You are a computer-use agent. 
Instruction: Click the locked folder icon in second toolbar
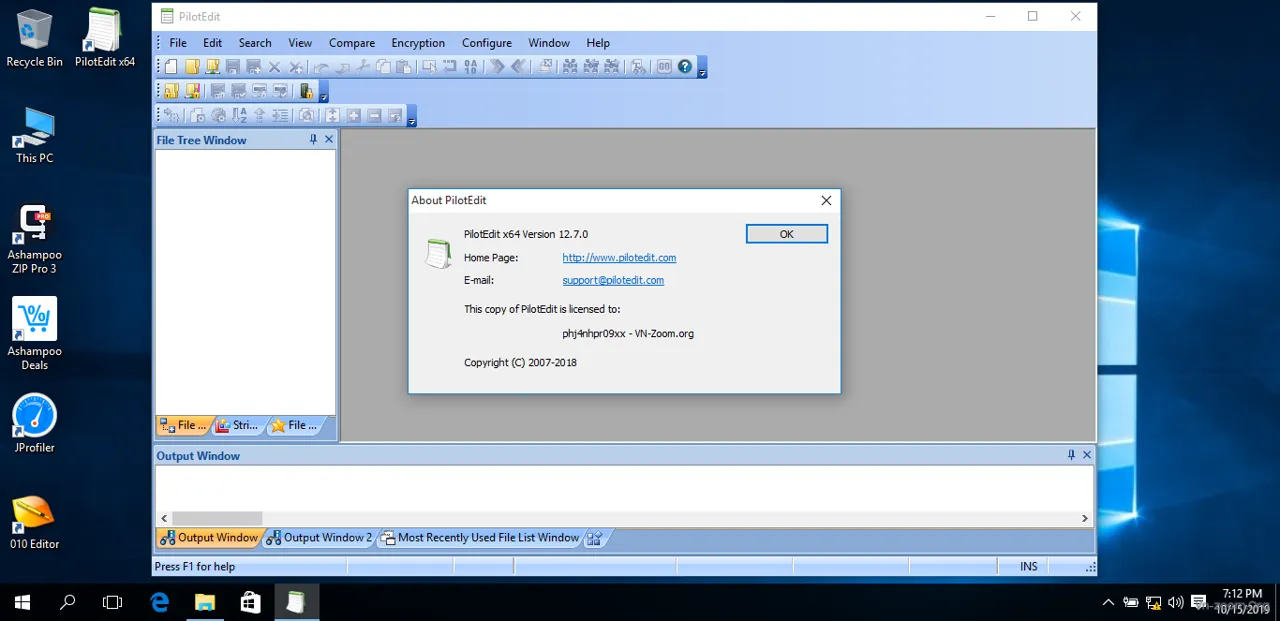[171, 91]
